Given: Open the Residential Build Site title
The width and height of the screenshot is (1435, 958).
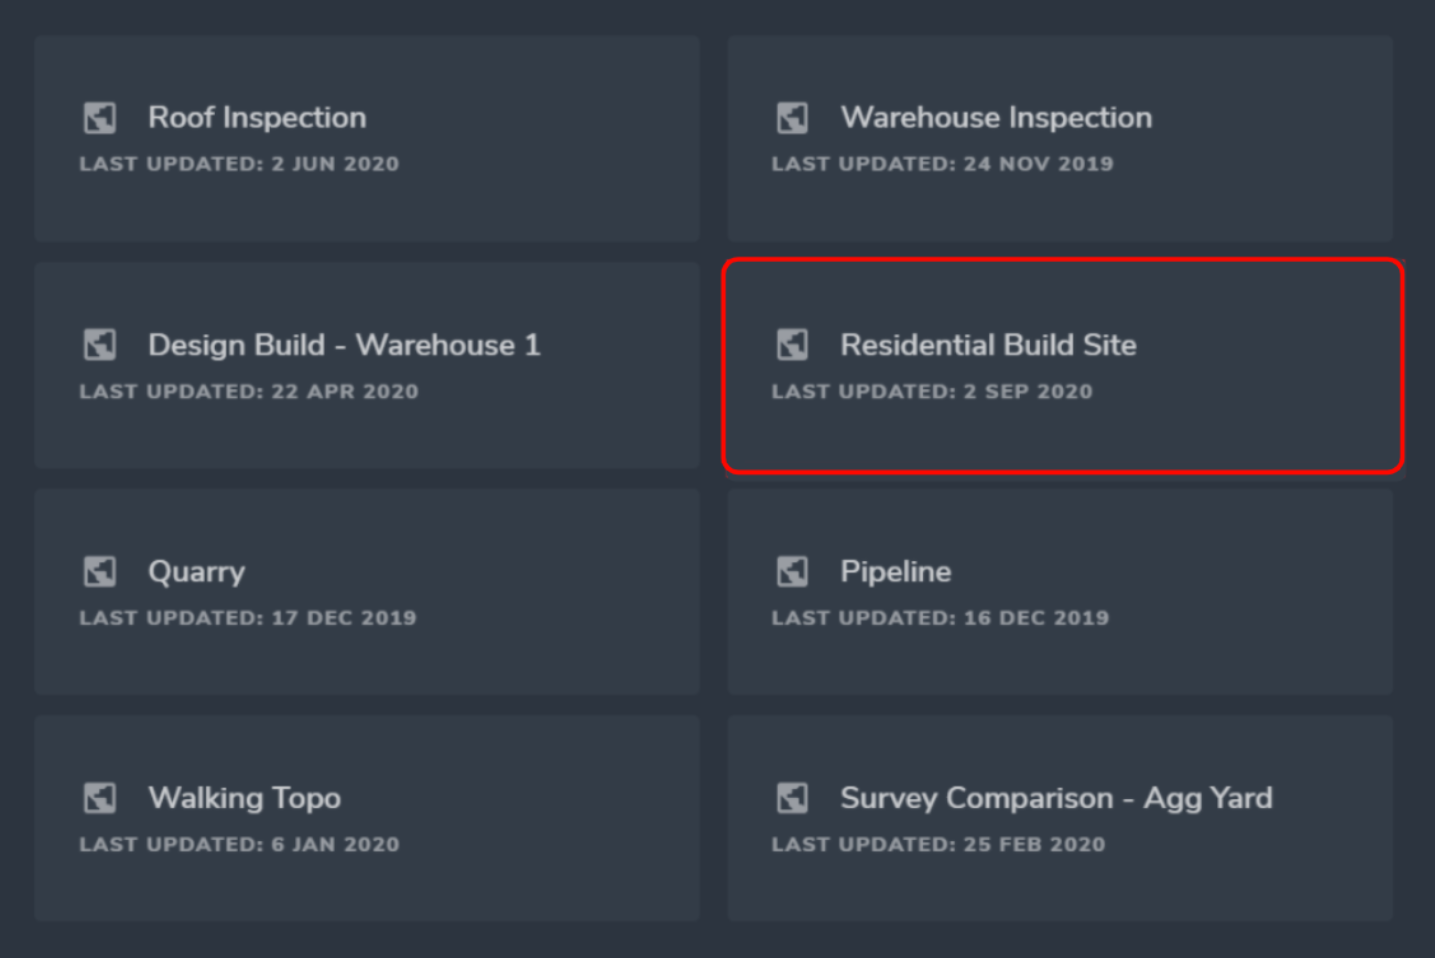Looking at the screenshot, I should coord(988,345).
